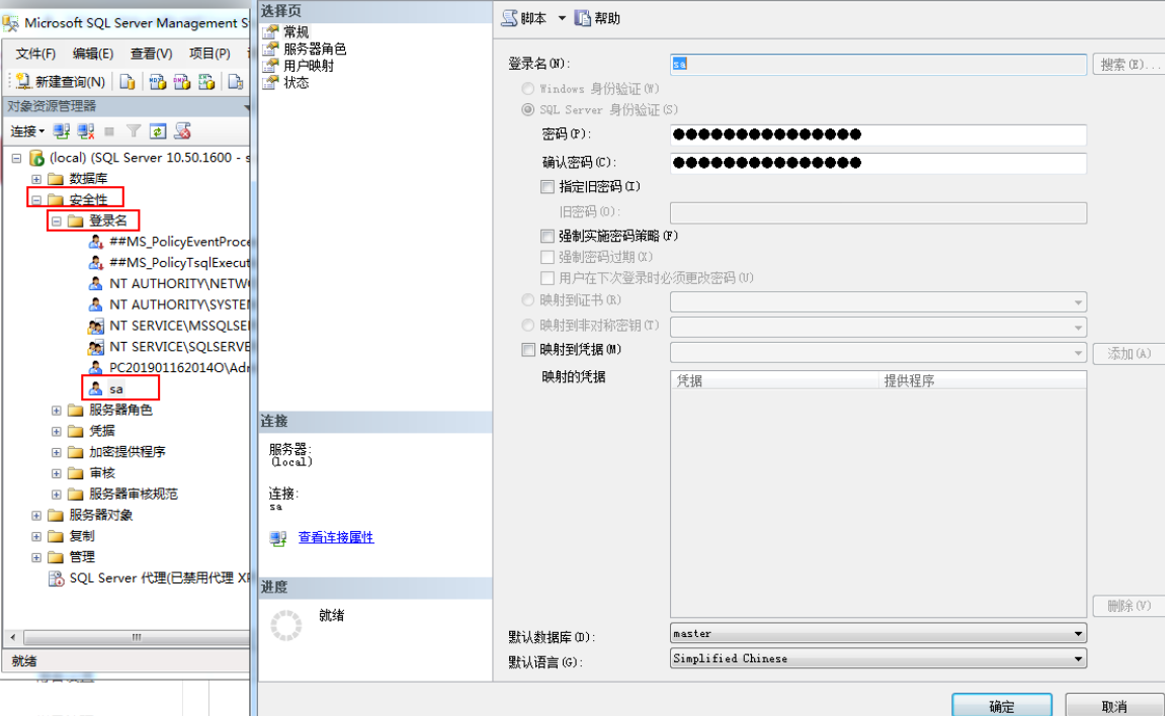Viewport: 1165px width, 716px height.
Task: Open the 默认数据库 master dropdown
Action: click(x=878, y=634)
